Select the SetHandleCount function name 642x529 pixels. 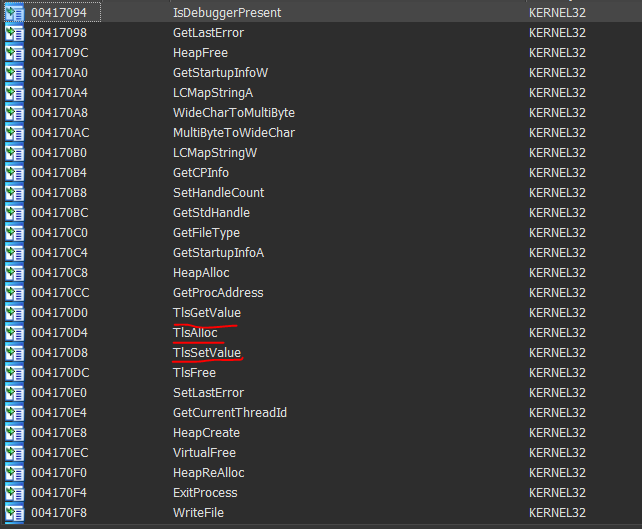(218, 193)
